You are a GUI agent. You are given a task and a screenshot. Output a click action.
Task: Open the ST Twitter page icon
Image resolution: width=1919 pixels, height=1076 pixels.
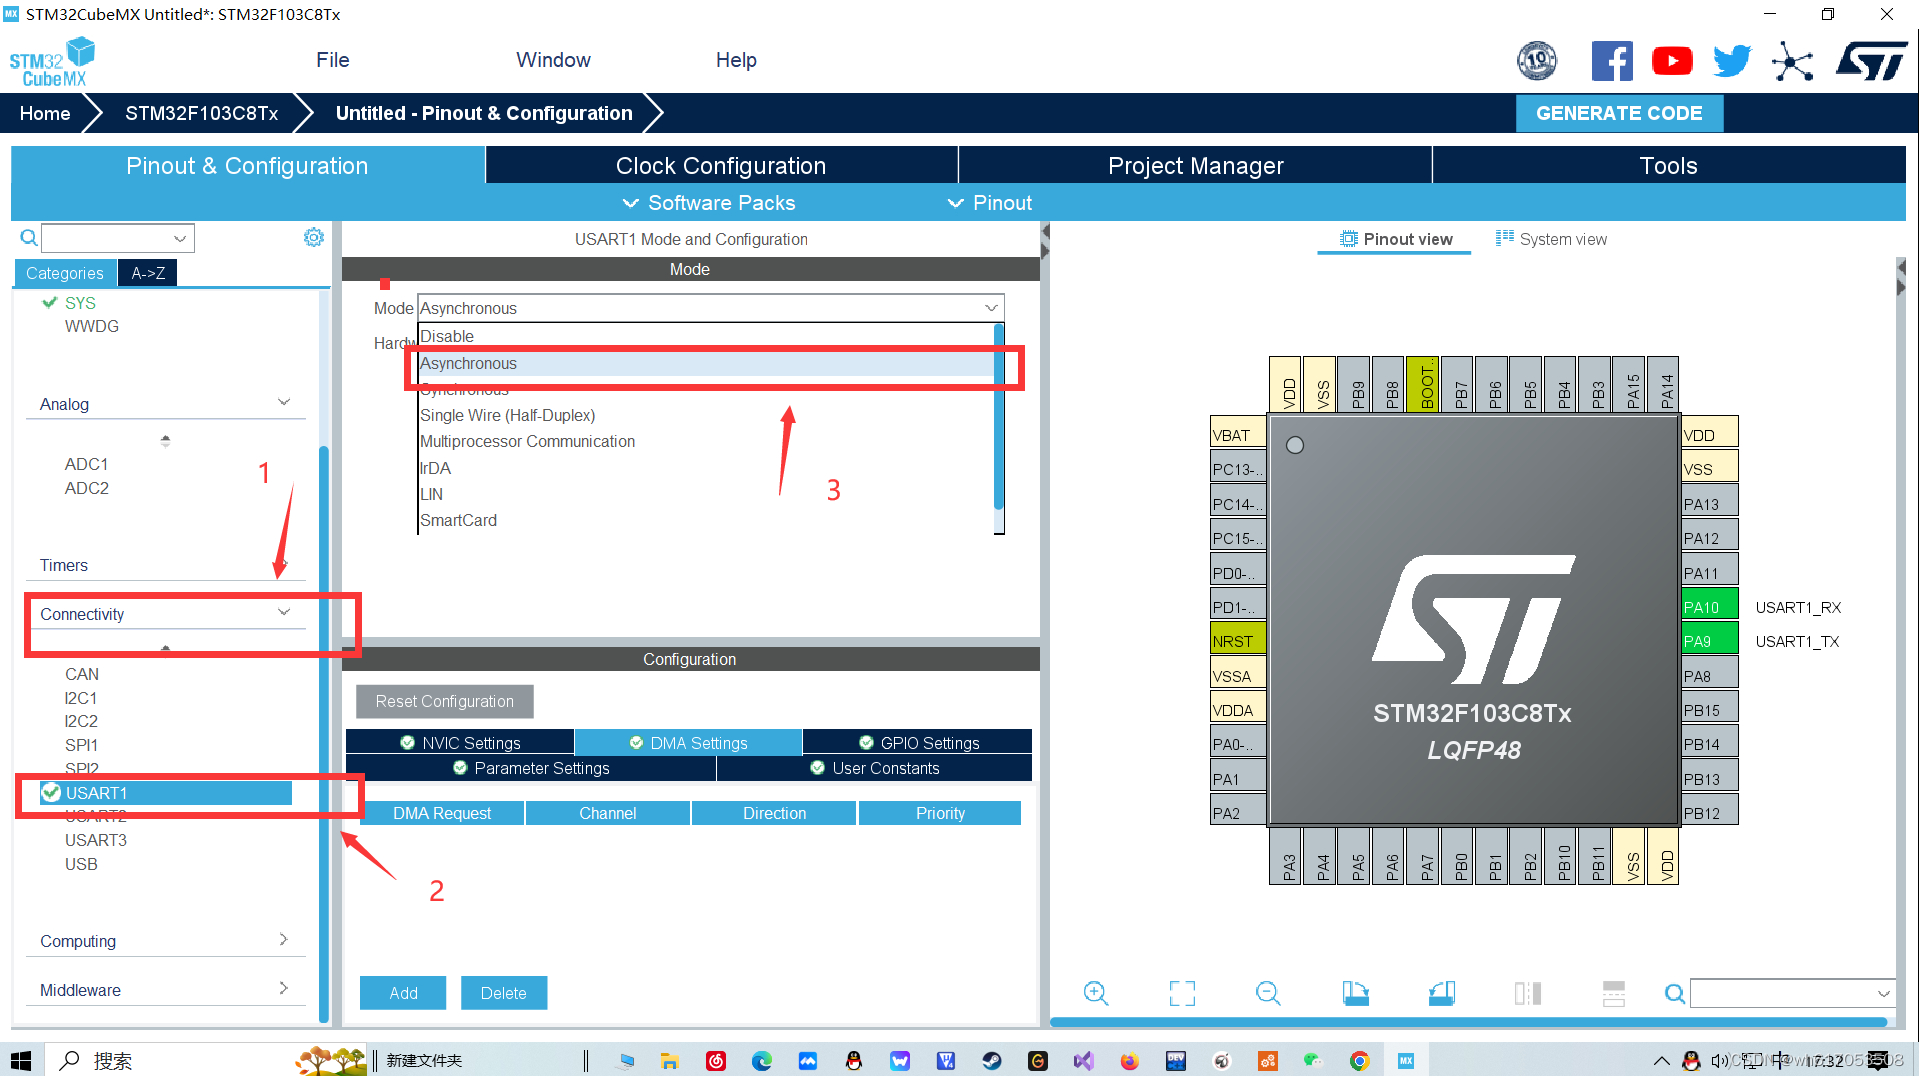(x=1732, y=60)
